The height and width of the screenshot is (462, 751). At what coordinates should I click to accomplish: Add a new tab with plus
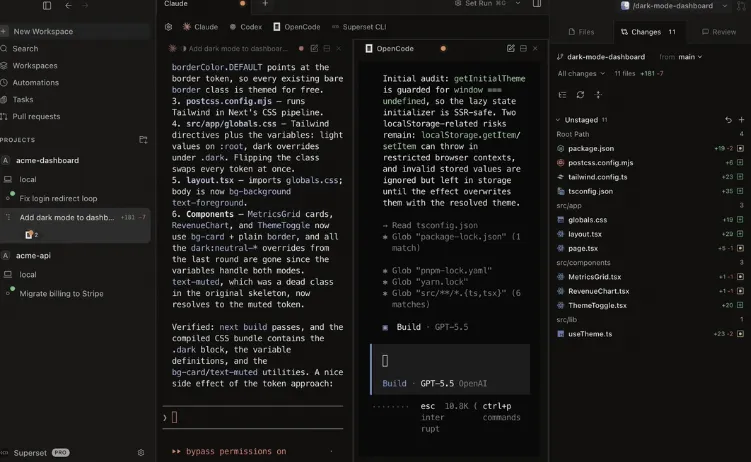coord(265,3)
